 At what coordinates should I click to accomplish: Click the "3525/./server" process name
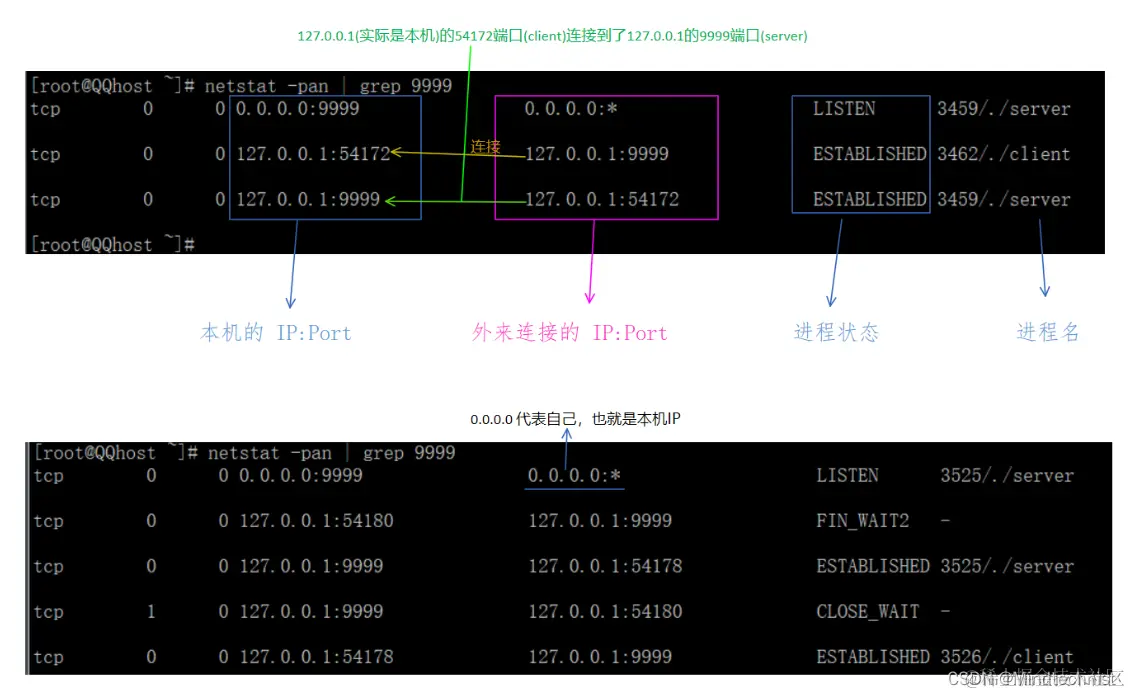pos(1007,475)
